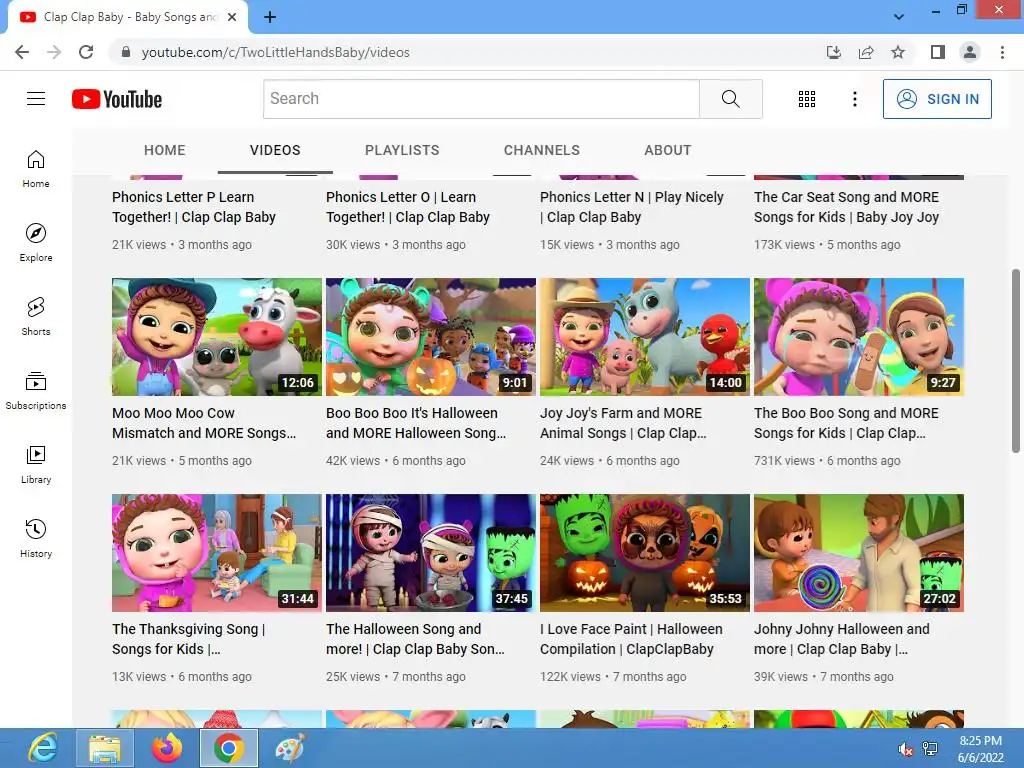Close the Clap Clap Baby tab
The image size is (1024, 768).
[232, 18]
